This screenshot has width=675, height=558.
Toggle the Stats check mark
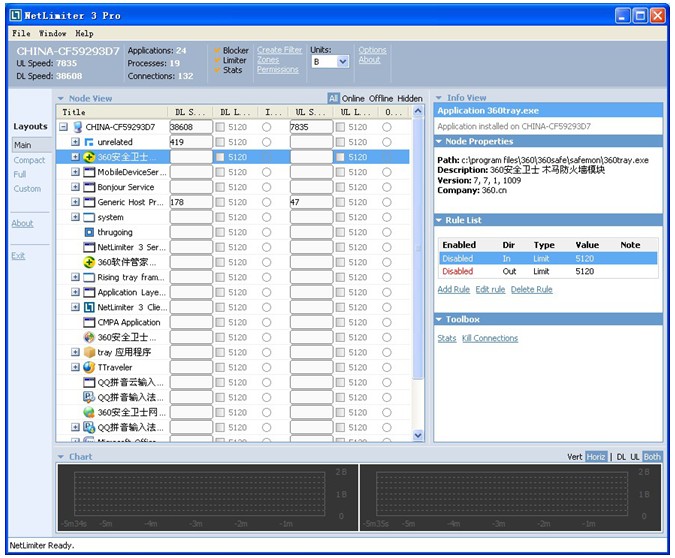click(x=217, y=70)
